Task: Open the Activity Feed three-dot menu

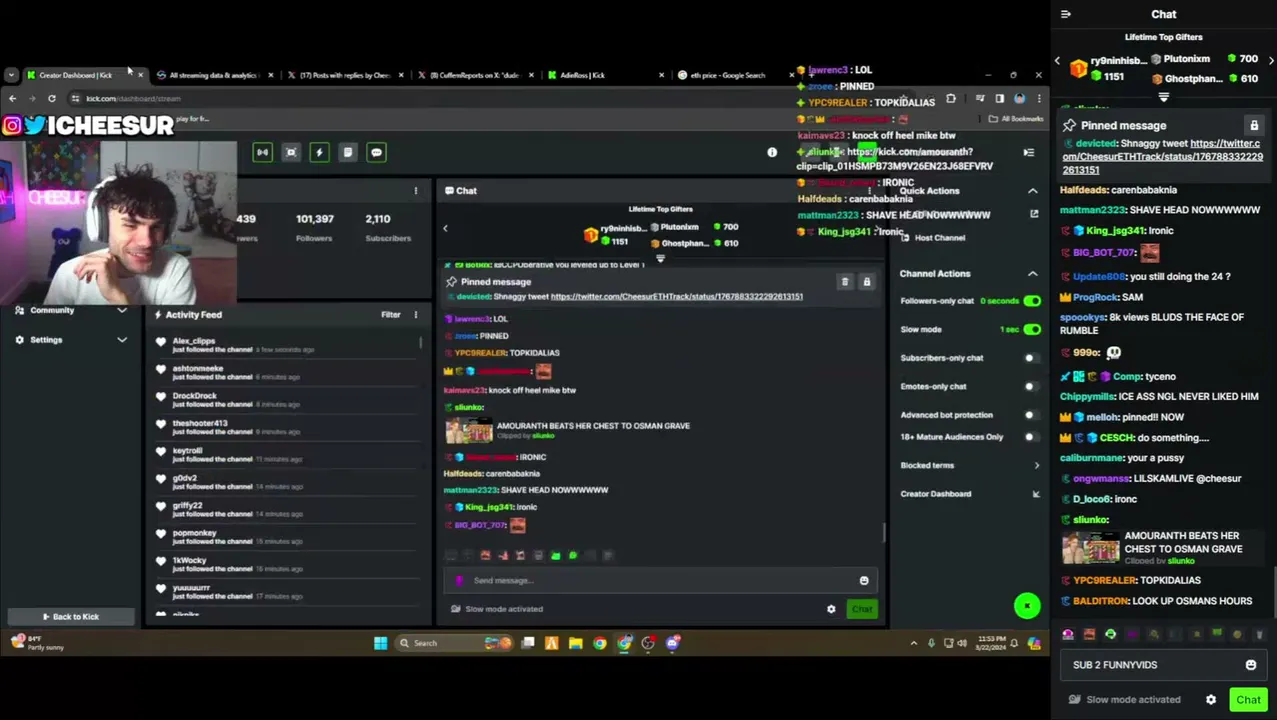Action: point(416,314)
